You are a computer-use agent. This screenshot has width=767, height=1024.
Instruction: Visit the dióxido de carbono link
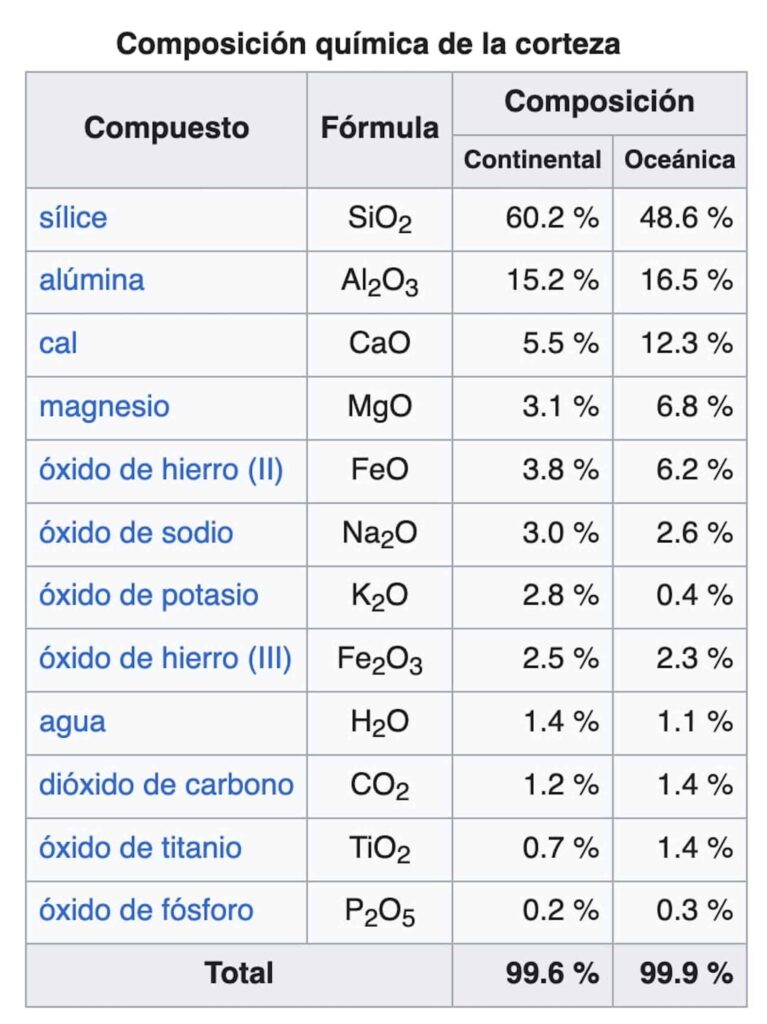tap(166, 784)
